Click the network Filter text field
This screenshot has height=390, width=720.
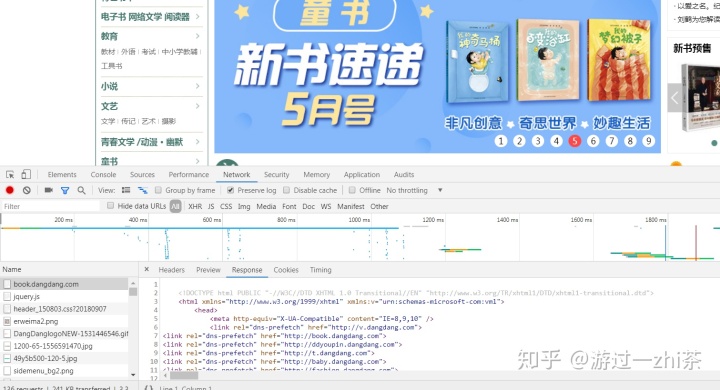click(x=51, y=206)
